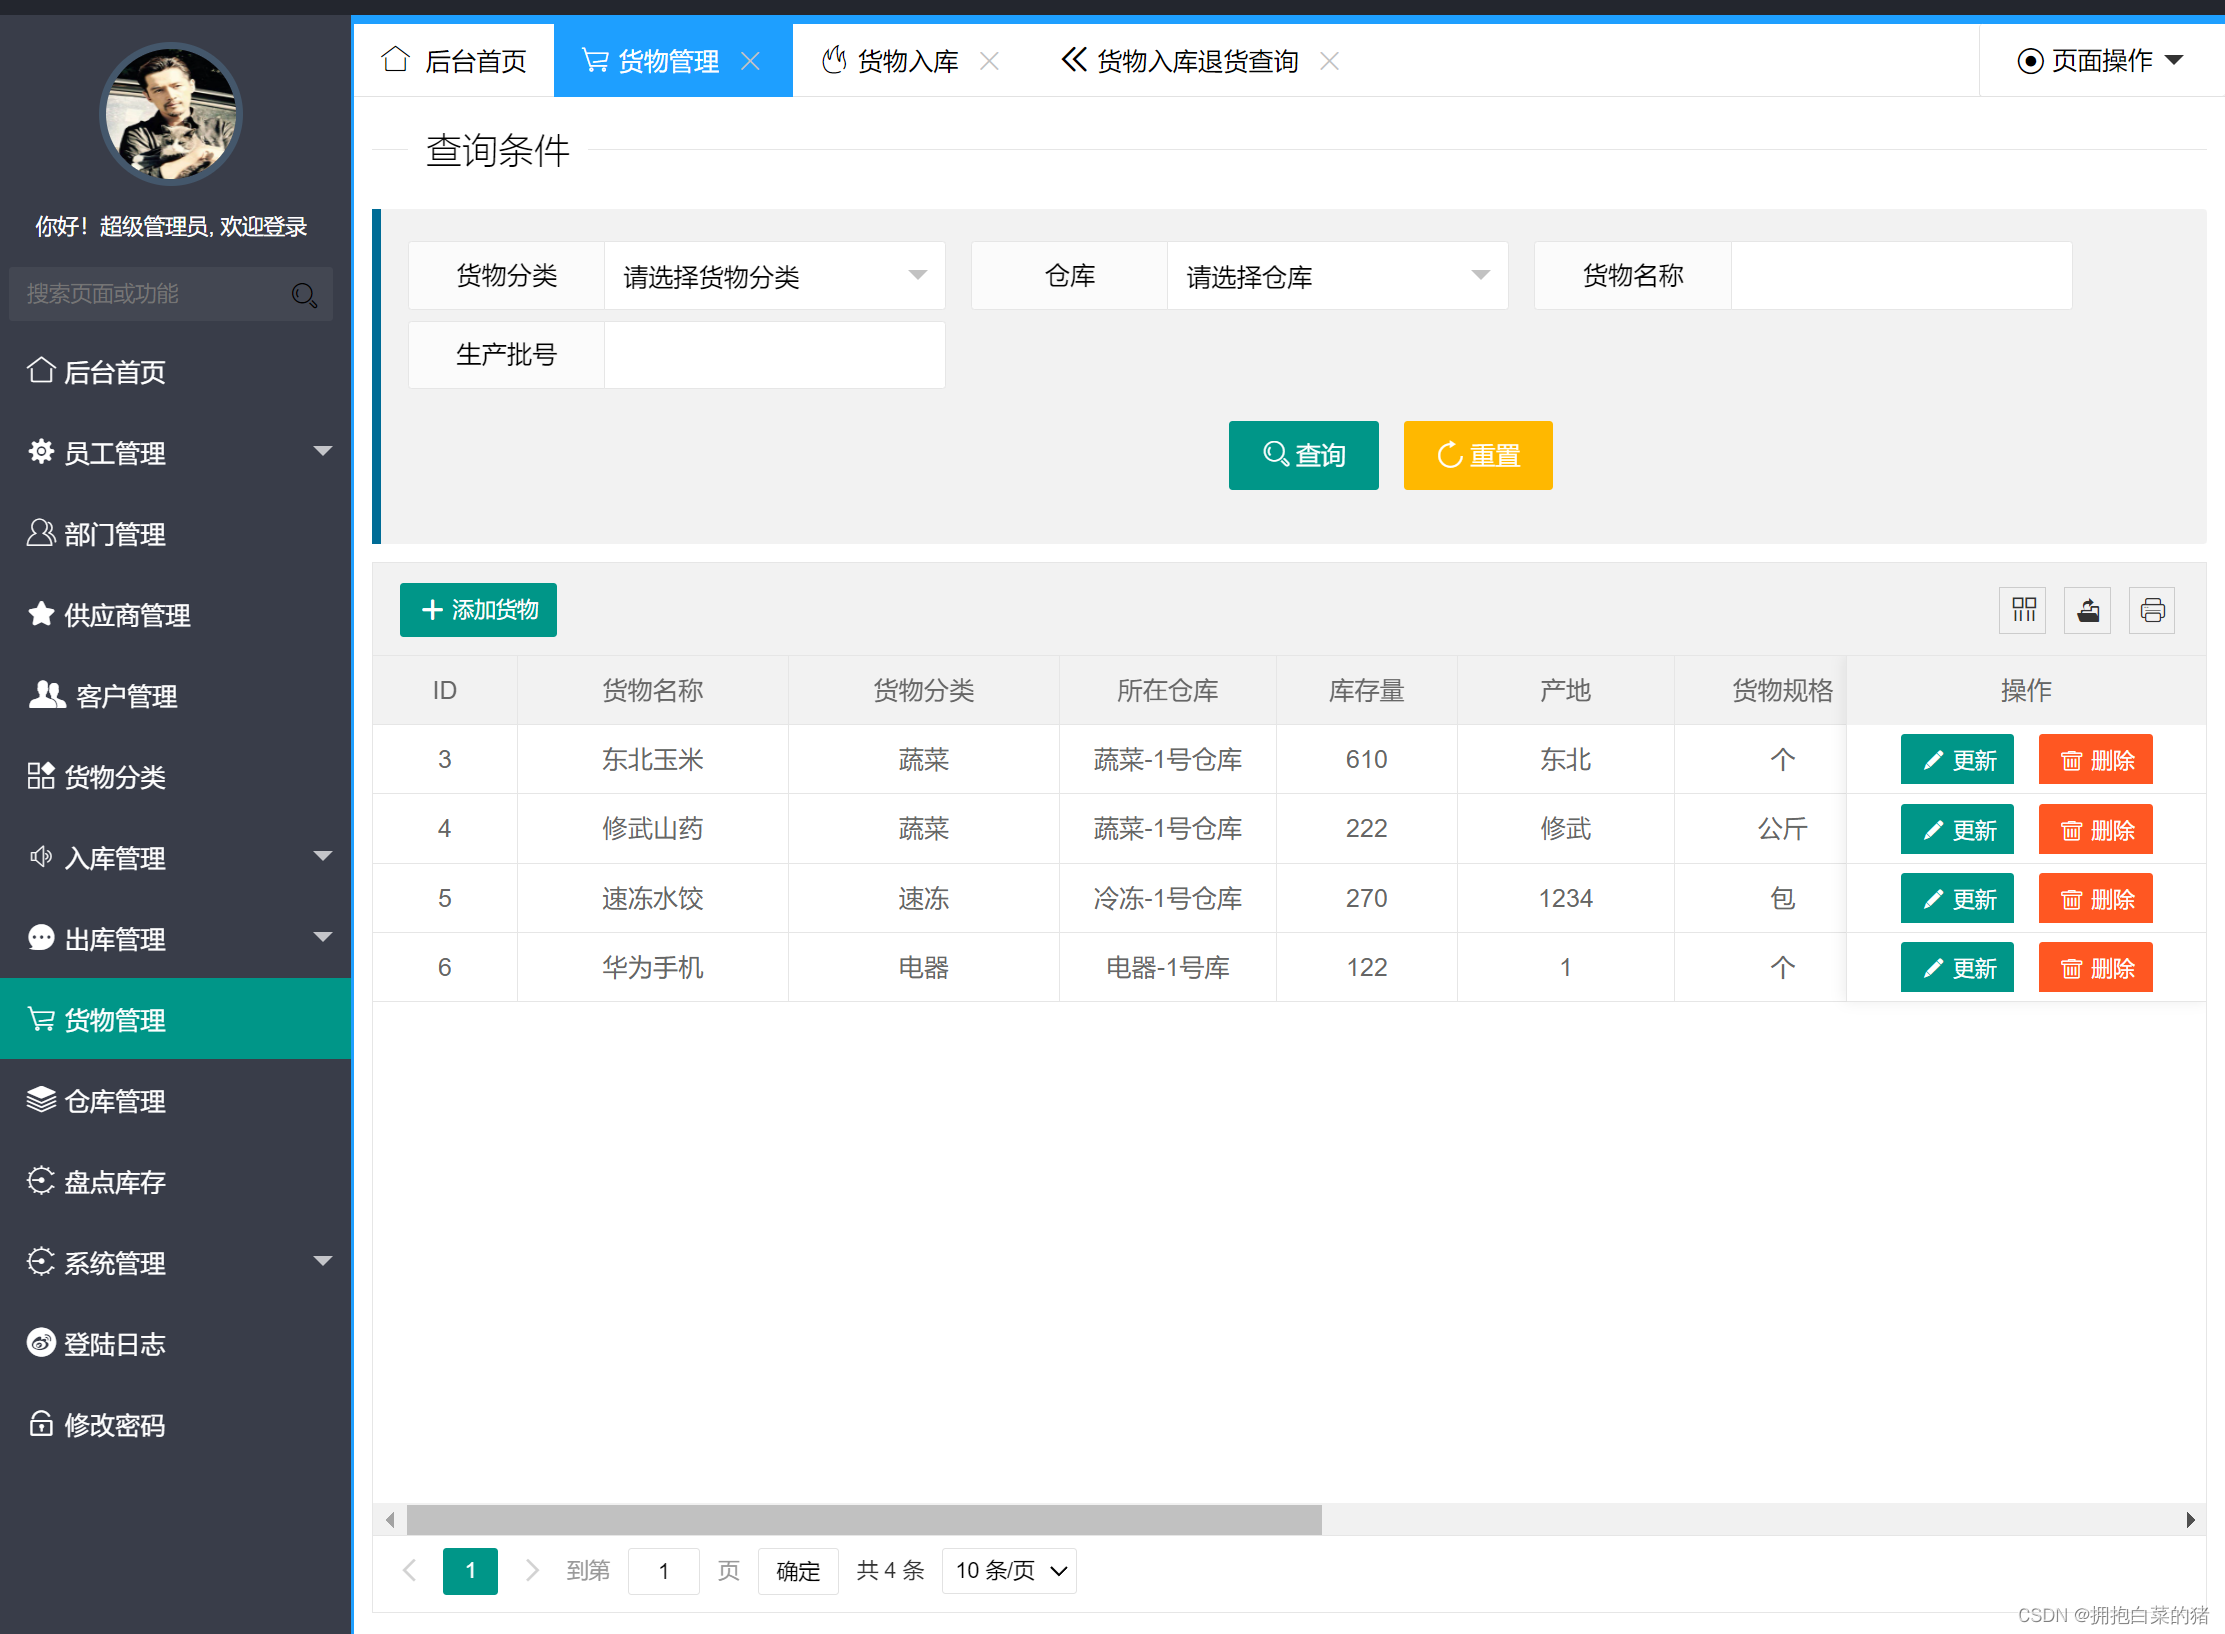Click the horizontal scrollbar under the table
This screenshot has width=2225, height=1634.
pyautogui.click(x=864, y=1519)
